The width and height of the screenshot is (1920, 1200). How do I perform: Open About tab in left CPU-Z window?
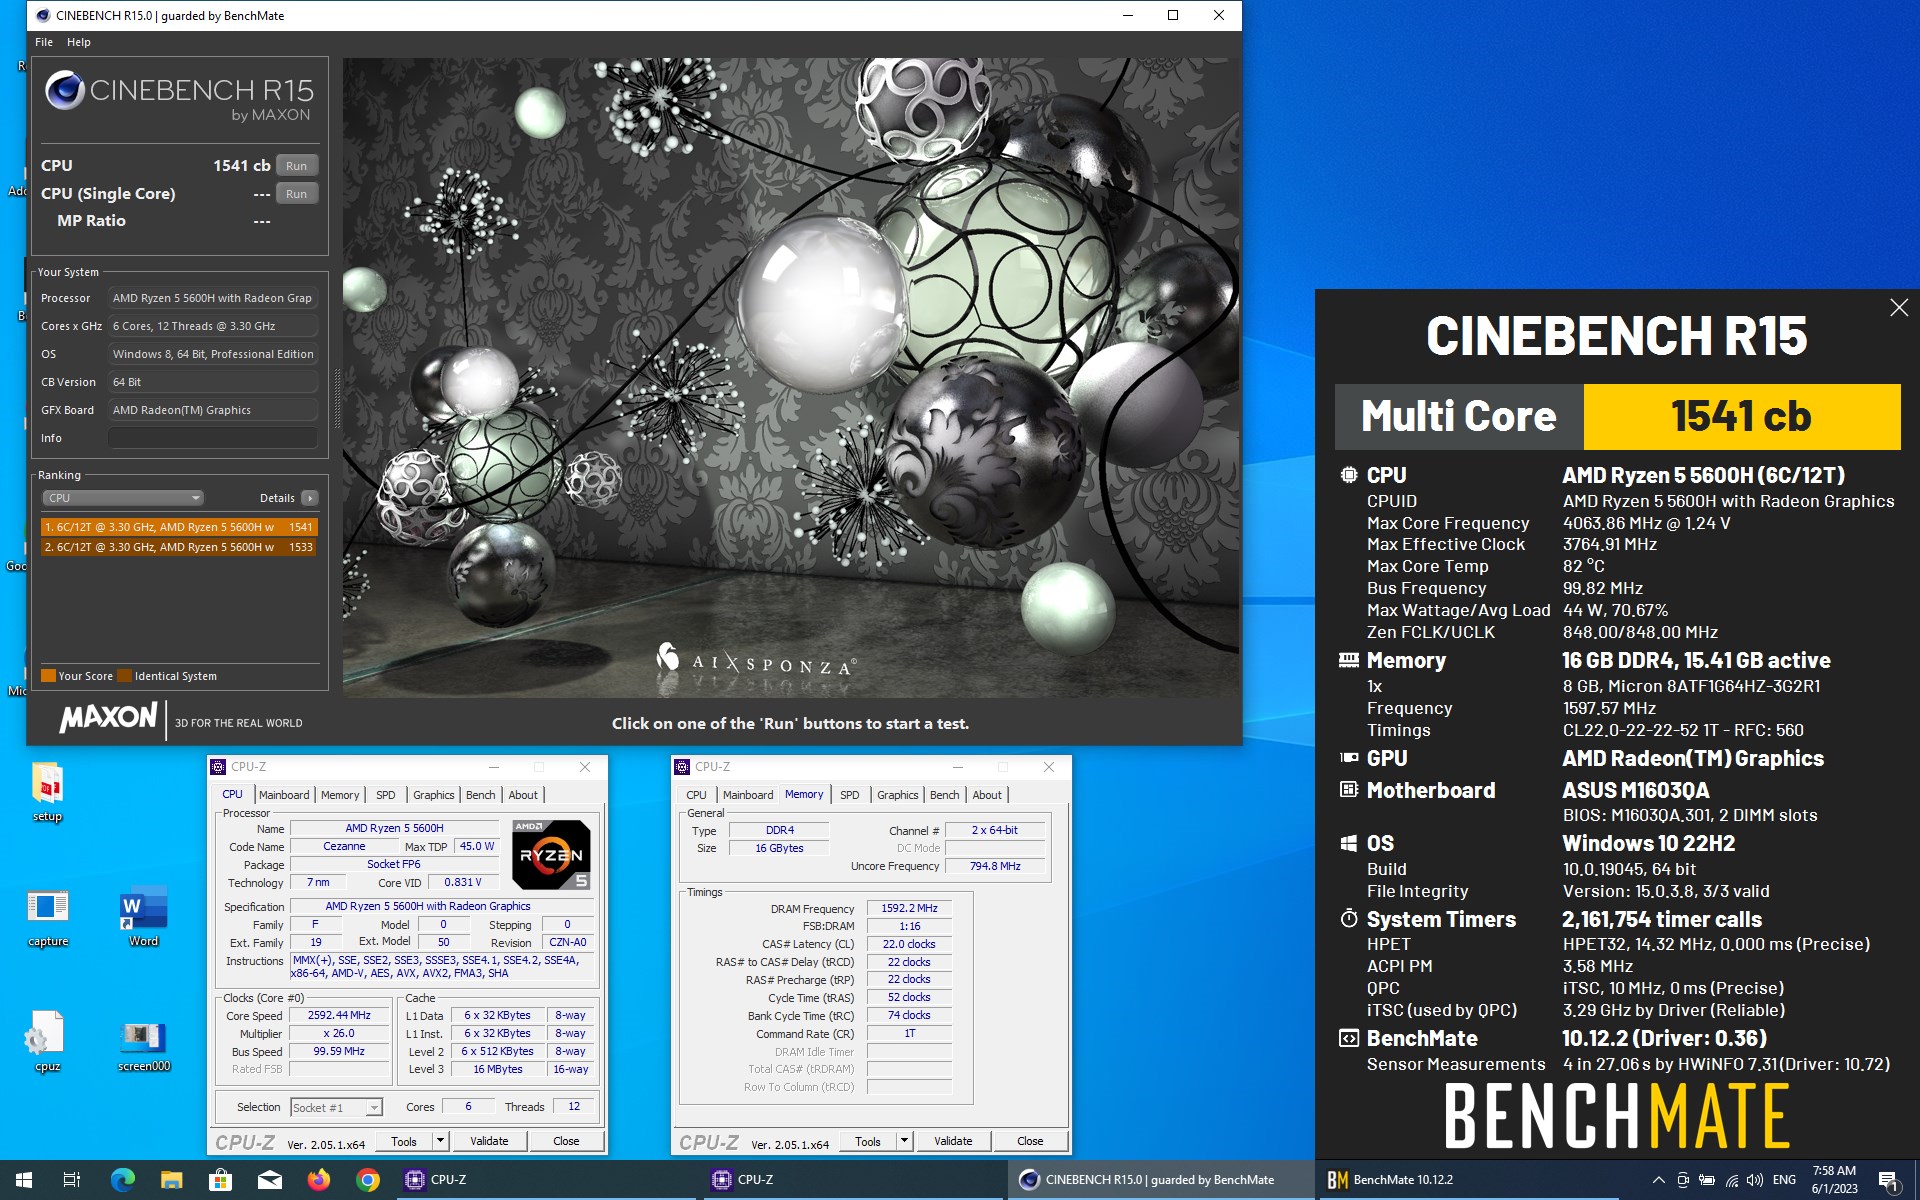coord(523,795)
